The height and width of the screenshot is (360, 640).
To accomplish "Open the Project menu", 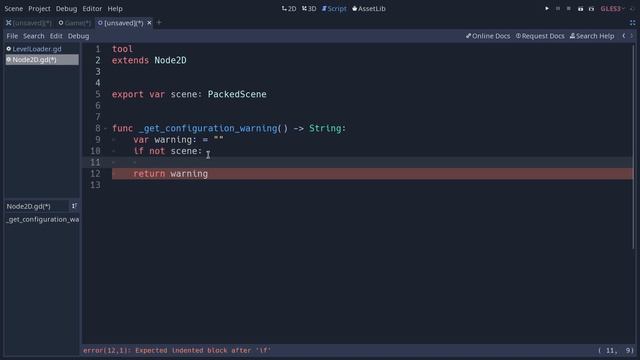I will tap(39, 9).
